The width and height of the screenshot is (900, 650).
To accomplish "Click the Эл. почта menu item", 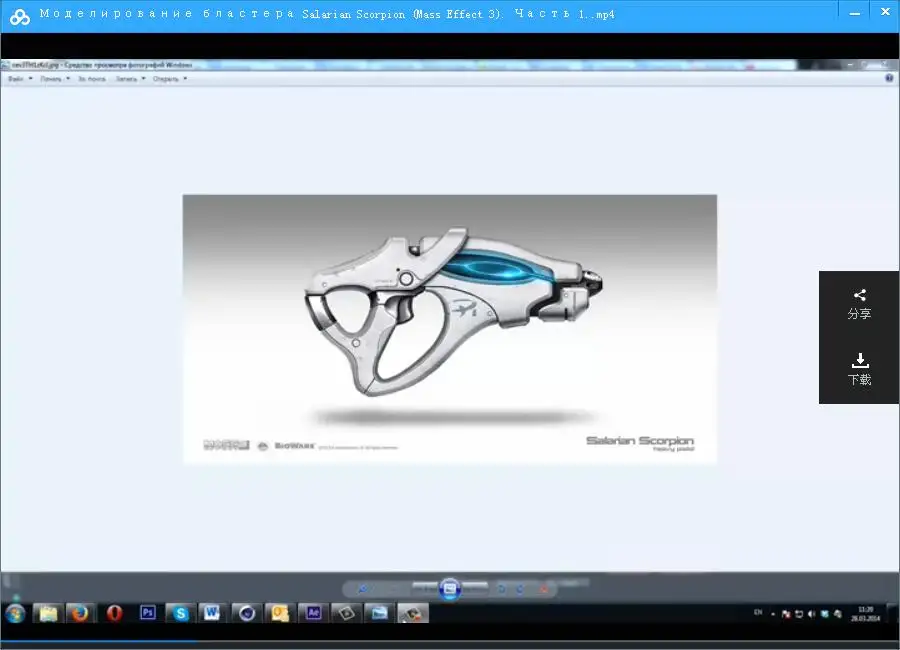I will tap(92, 79).
